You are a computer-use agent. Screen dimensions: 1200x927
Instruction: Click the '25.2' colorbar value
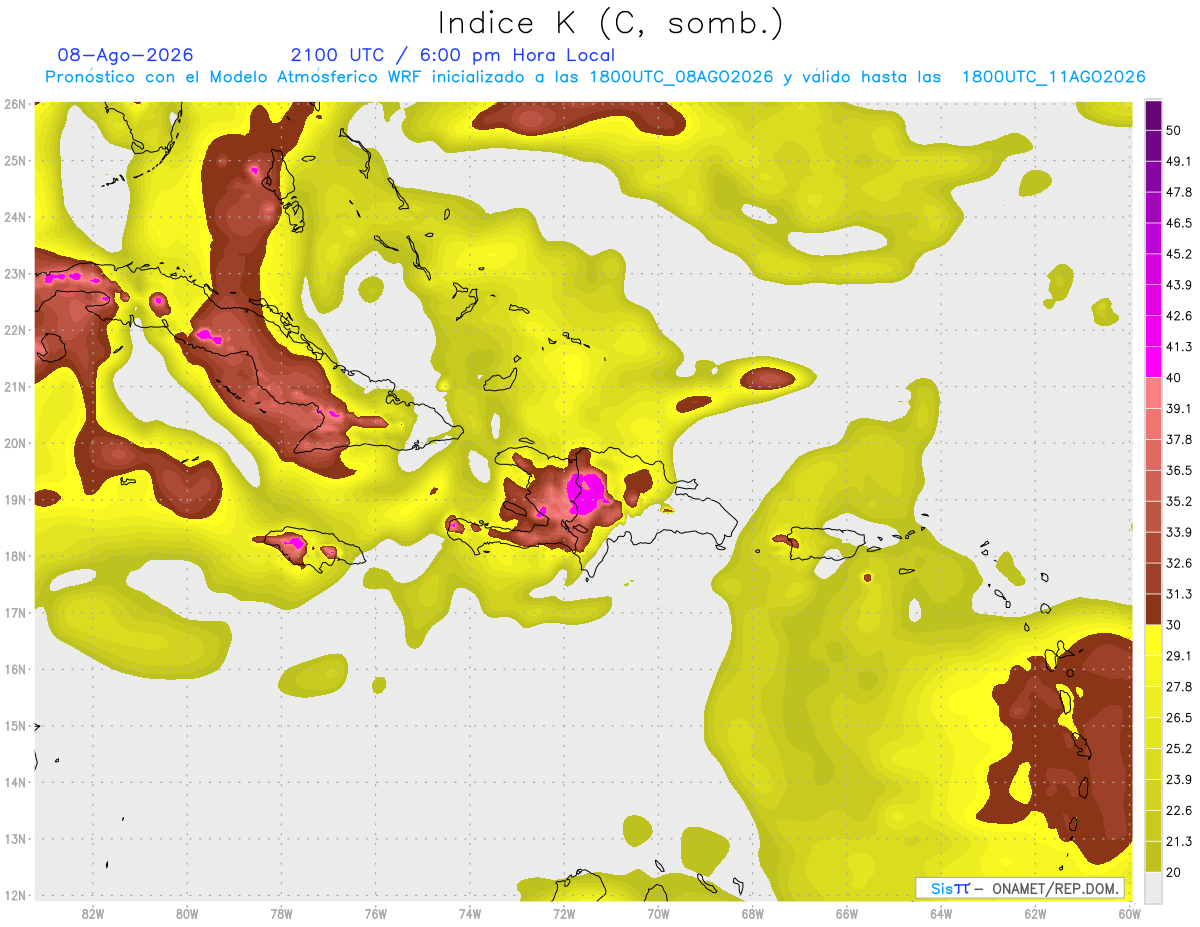point(1178,748)
